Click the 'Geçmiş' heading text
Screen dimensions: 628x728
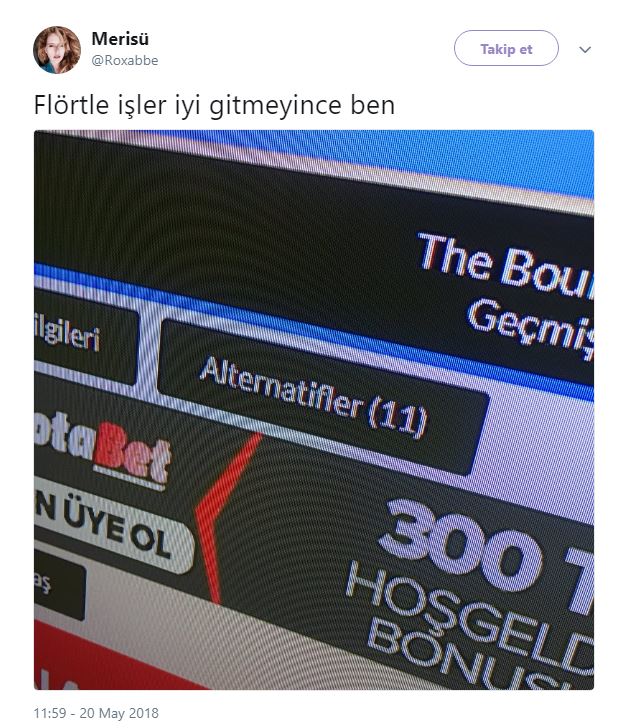pyautogui.click(x=530, y=325)
